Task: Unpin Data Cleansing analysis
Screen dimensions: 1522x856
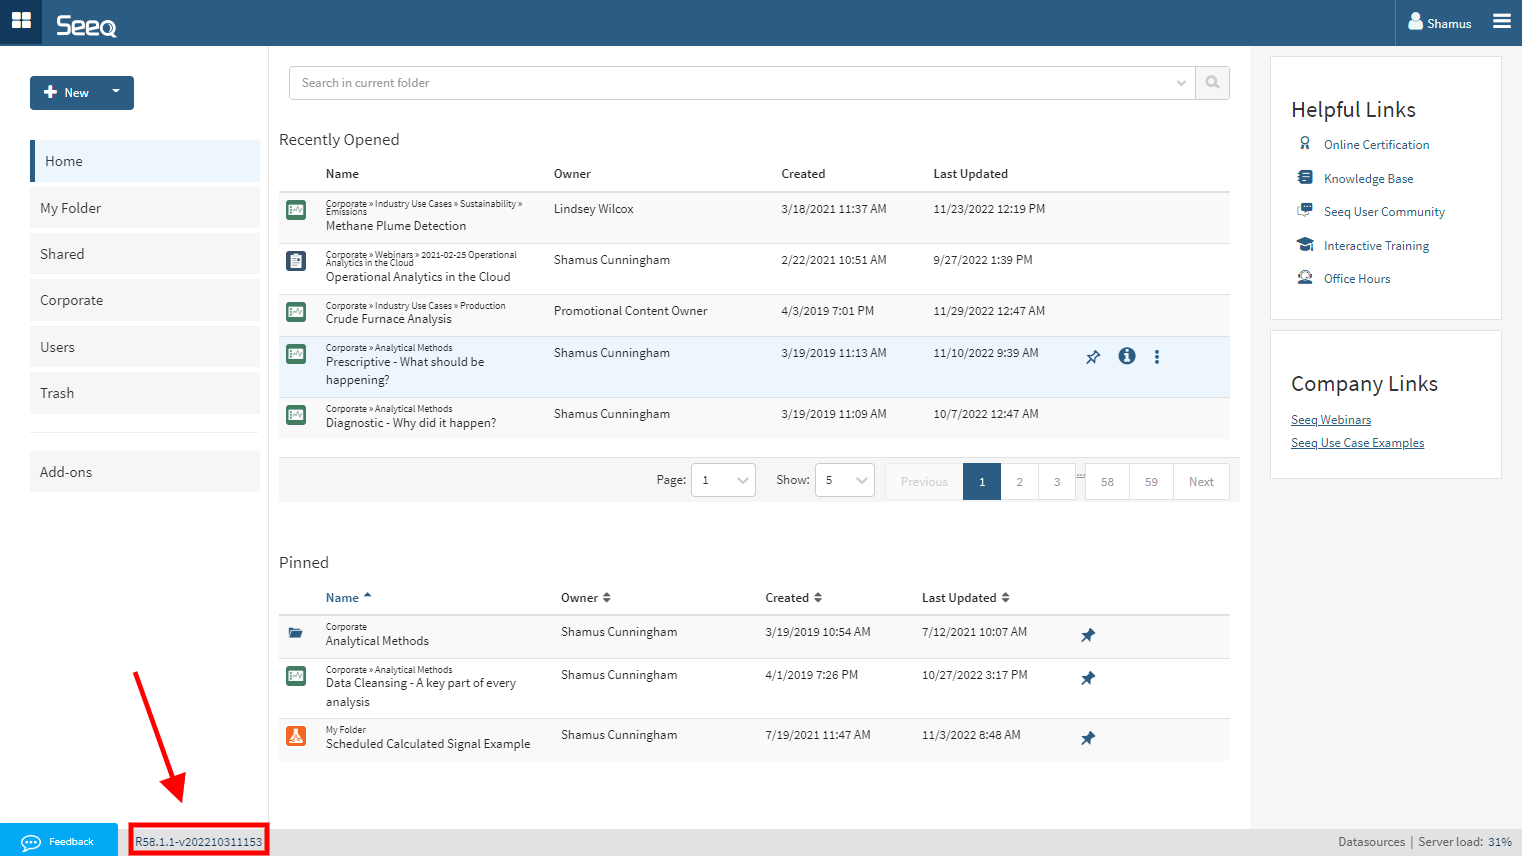Action: (1088, 678)
